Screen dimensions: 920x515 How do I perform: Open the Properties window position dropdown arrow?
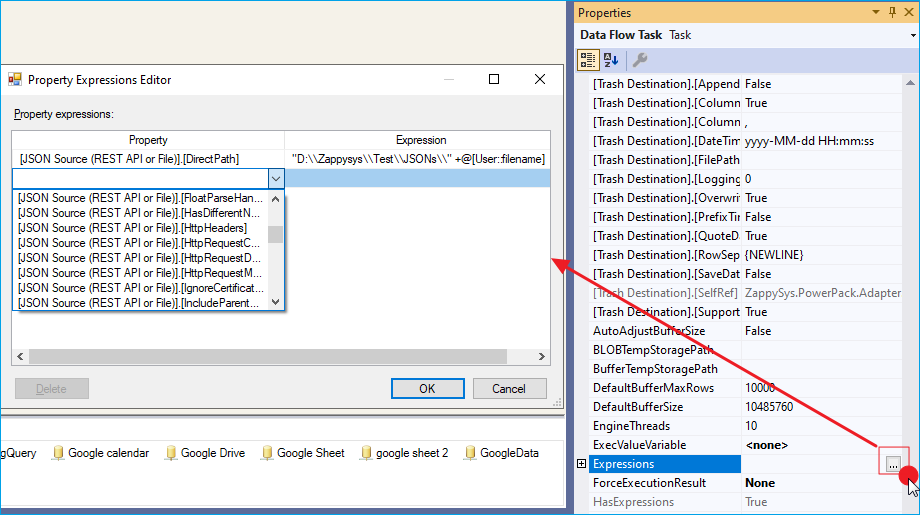877,12
